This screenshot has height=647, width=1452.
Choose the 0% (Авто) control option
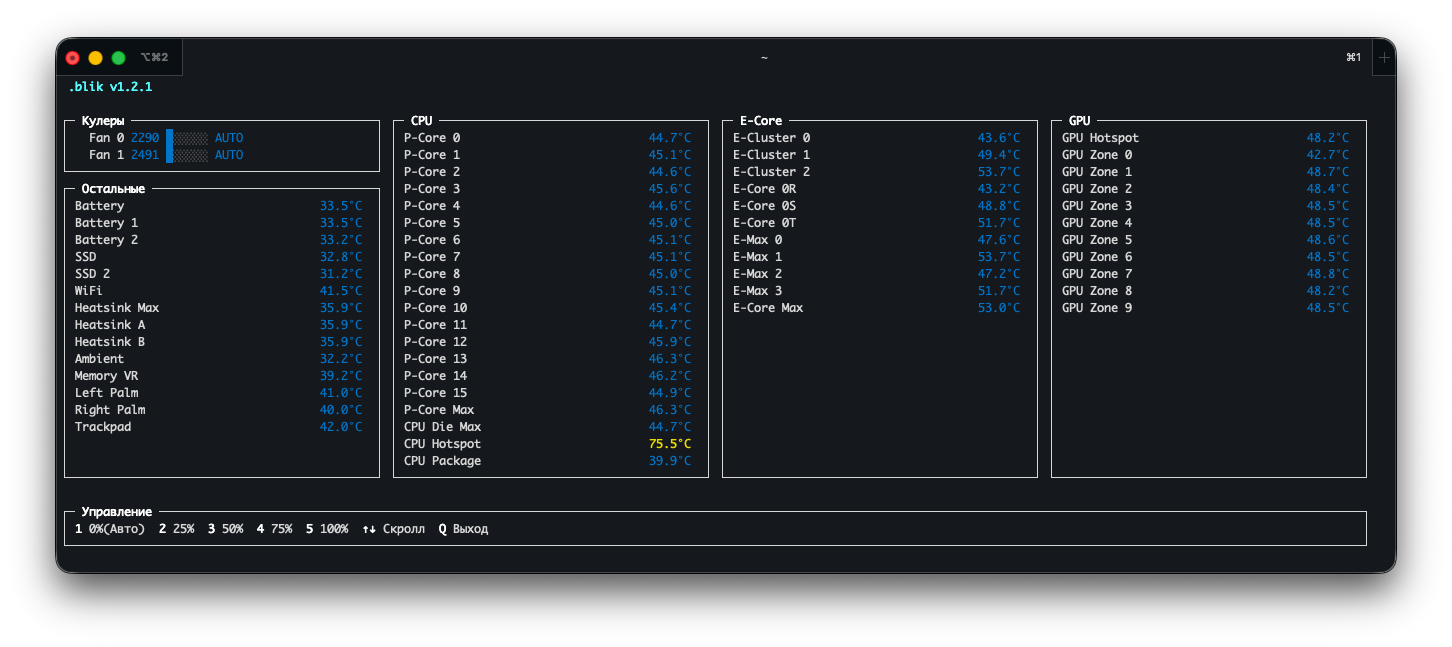click(x=110, y=529)
